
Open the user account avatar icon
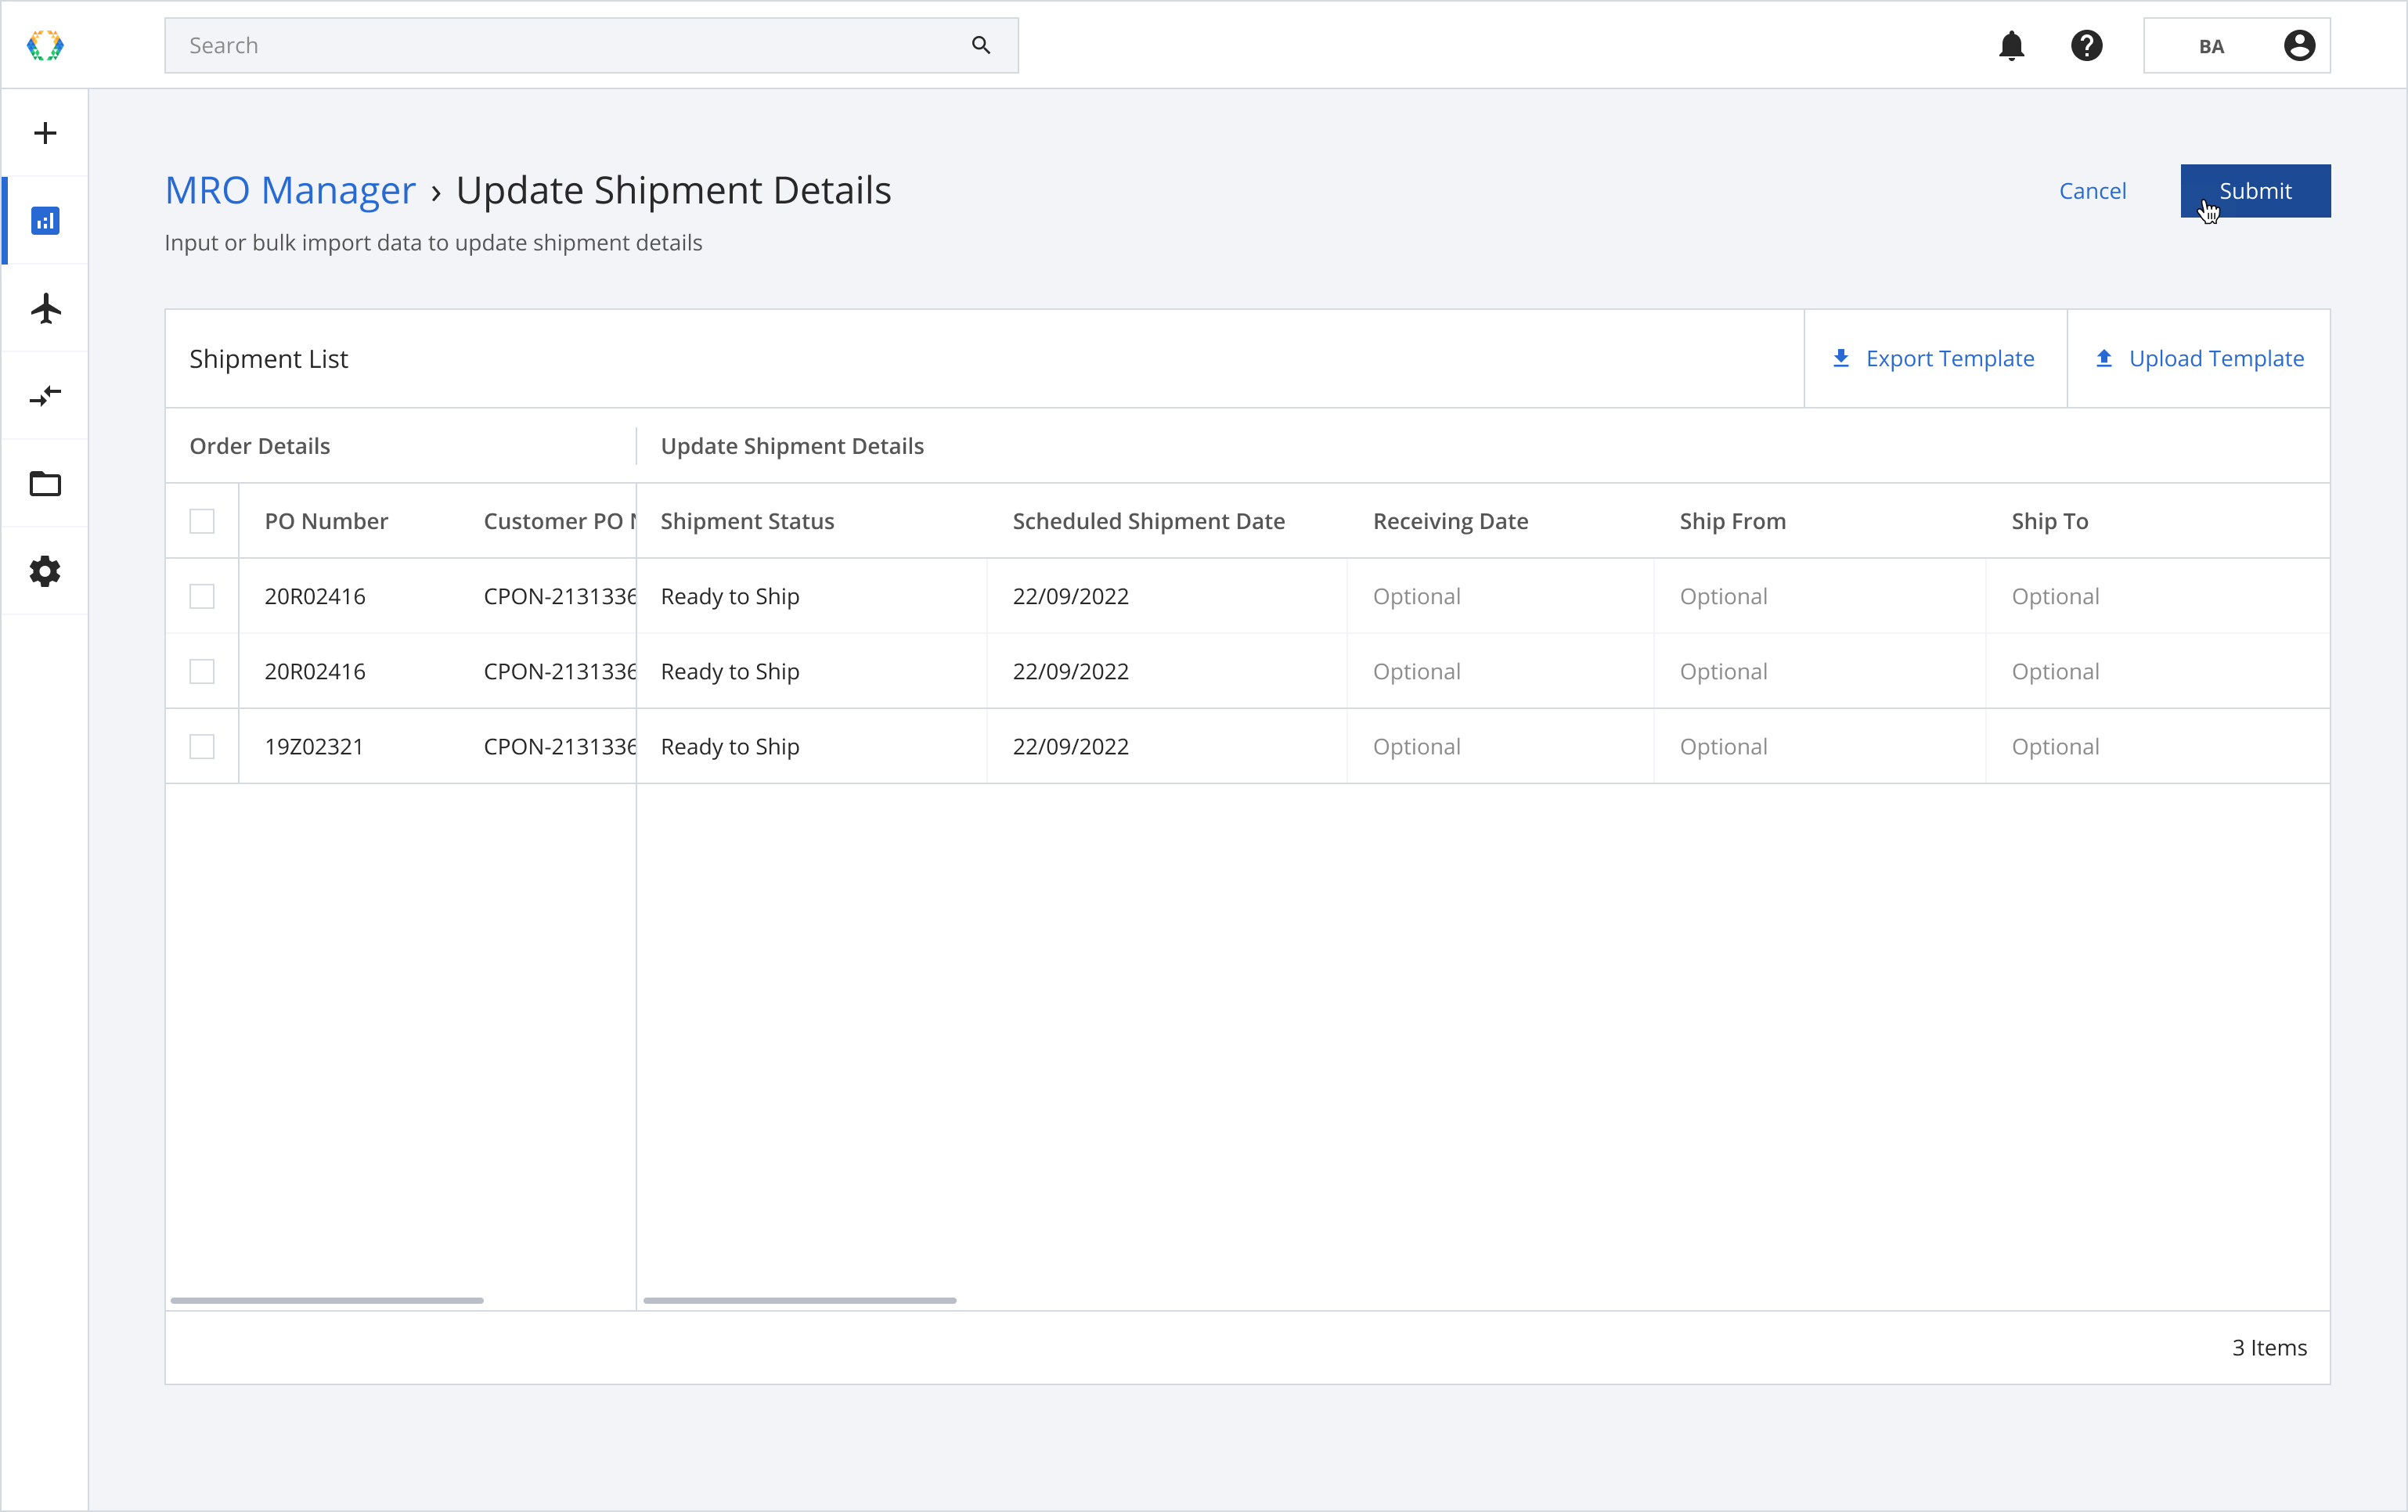click(2299, 45)
